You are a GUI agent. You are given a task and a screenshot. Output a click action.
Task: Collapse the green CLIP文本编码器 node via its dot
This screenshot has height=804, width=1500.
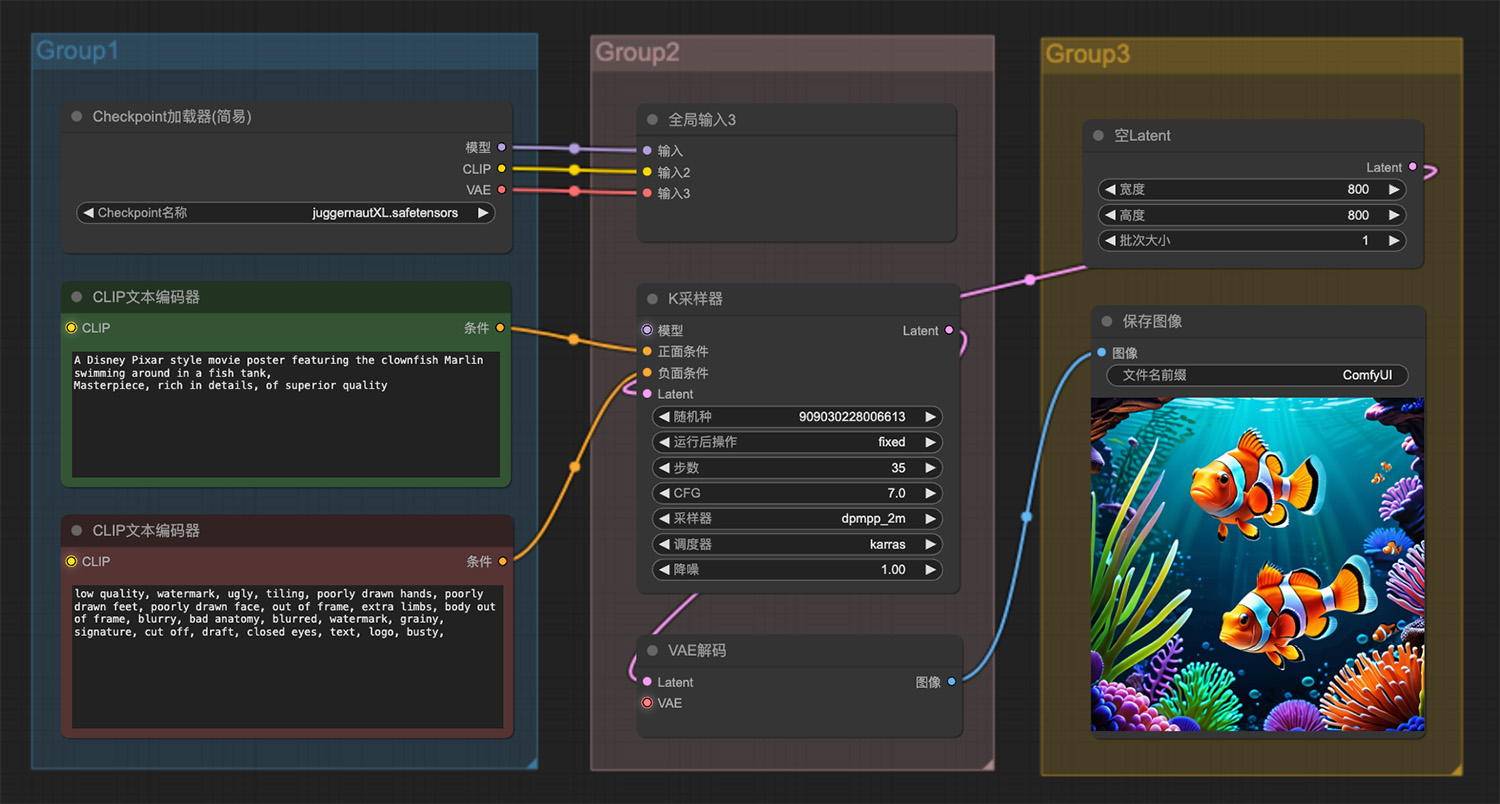[x=77, y=297]
